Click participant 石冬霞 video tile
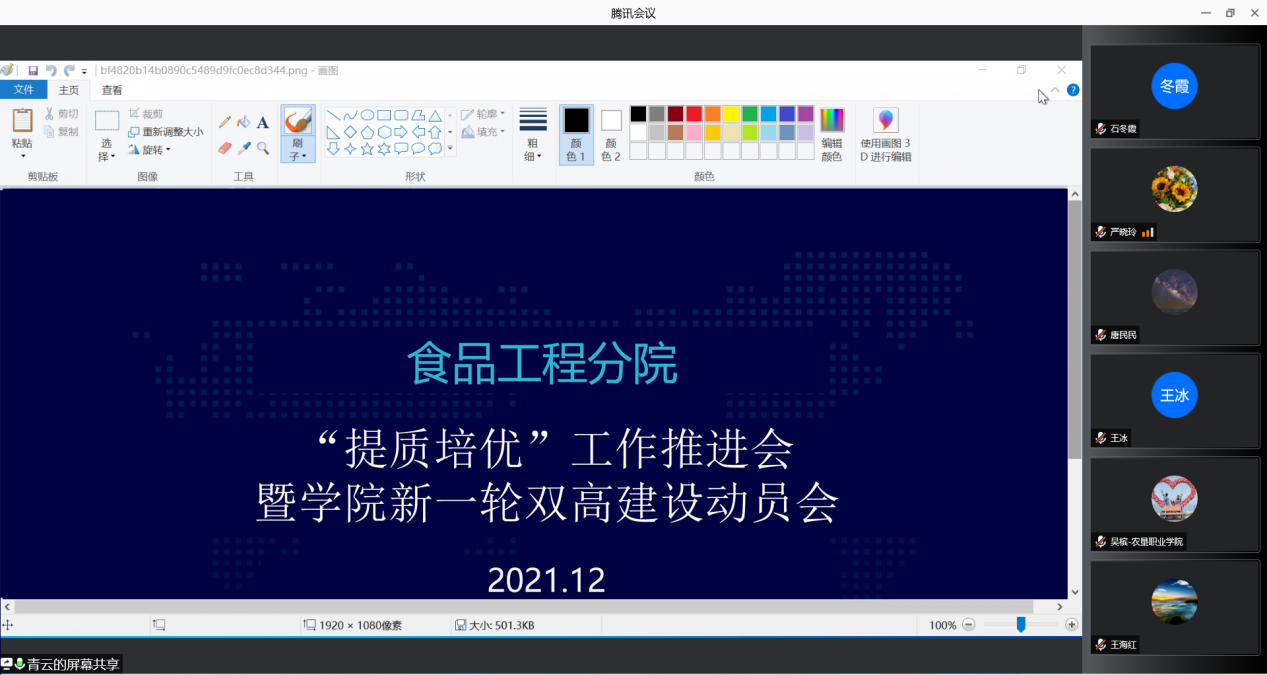The height and width of the screenshot is (675, 1267). point(1174,91)
